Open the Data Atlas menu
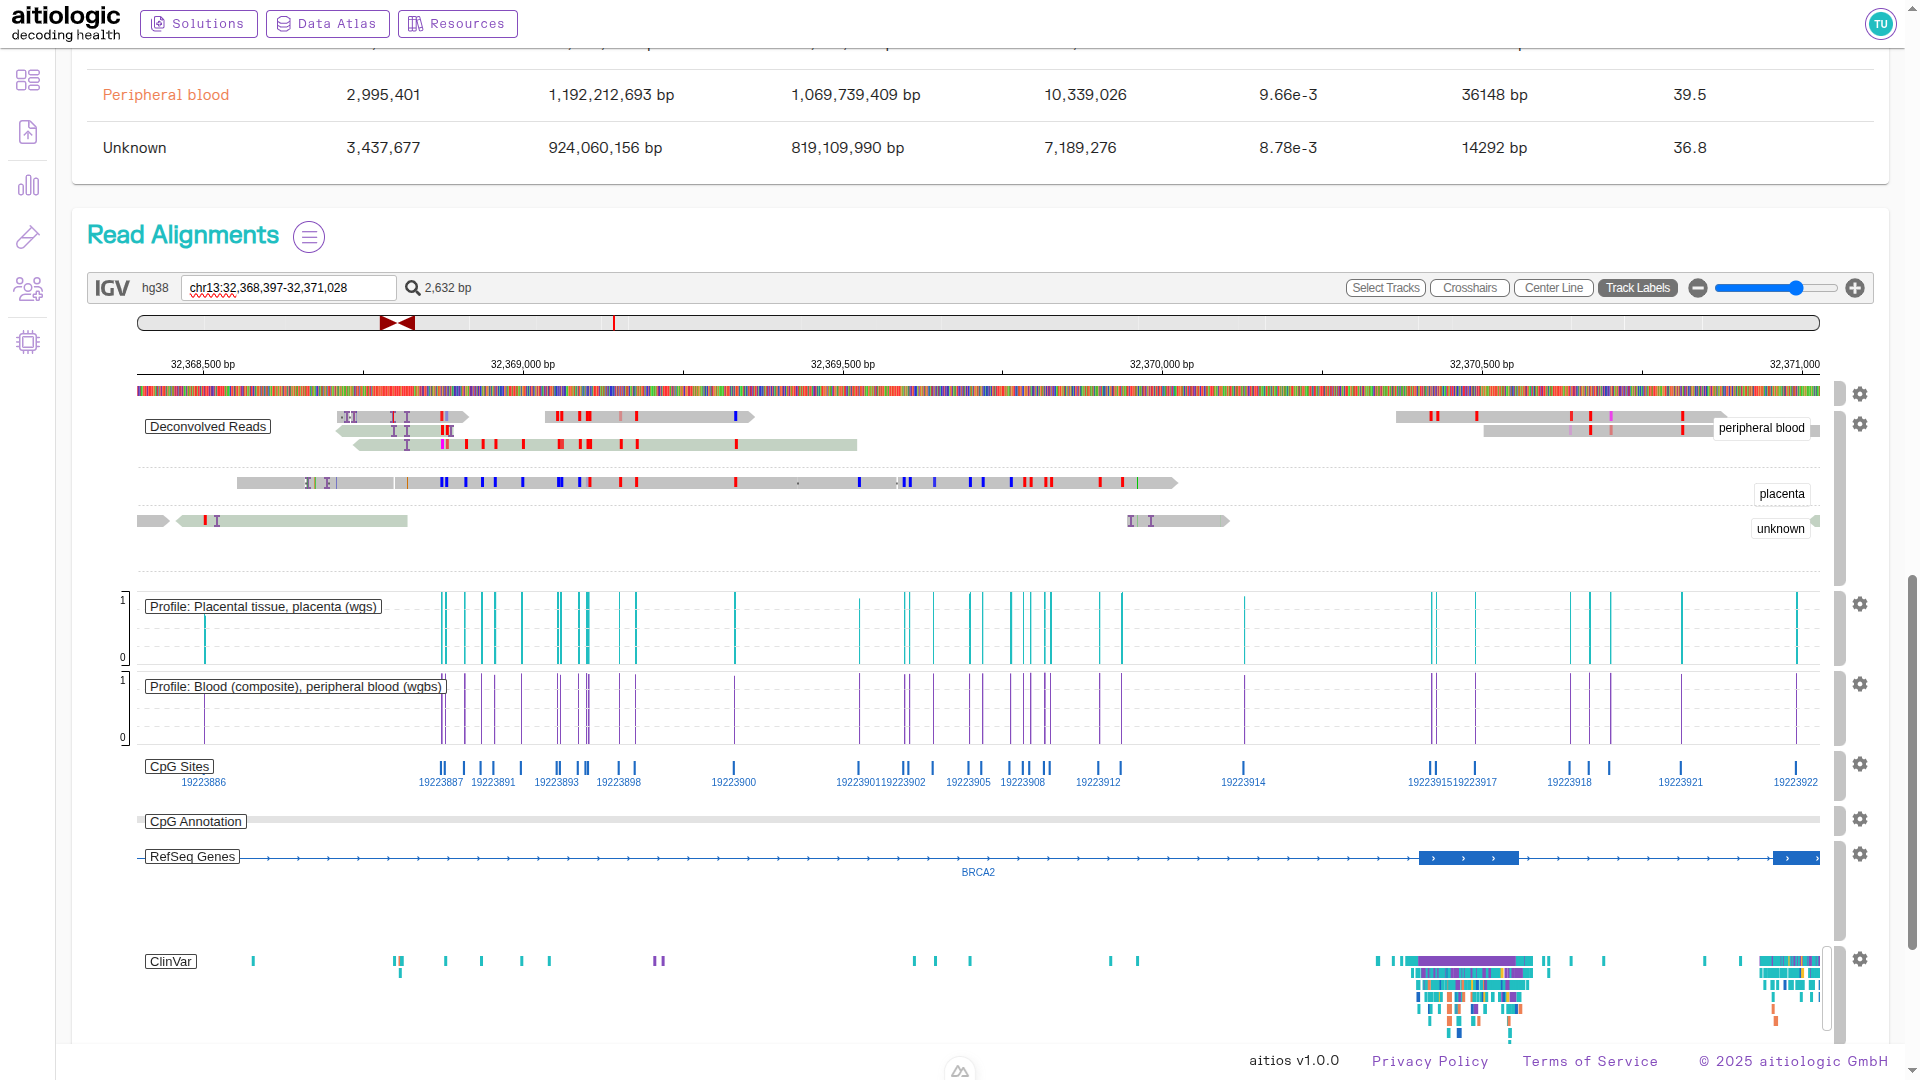This screenshot has width=1920, height=1080. (327, 24)
